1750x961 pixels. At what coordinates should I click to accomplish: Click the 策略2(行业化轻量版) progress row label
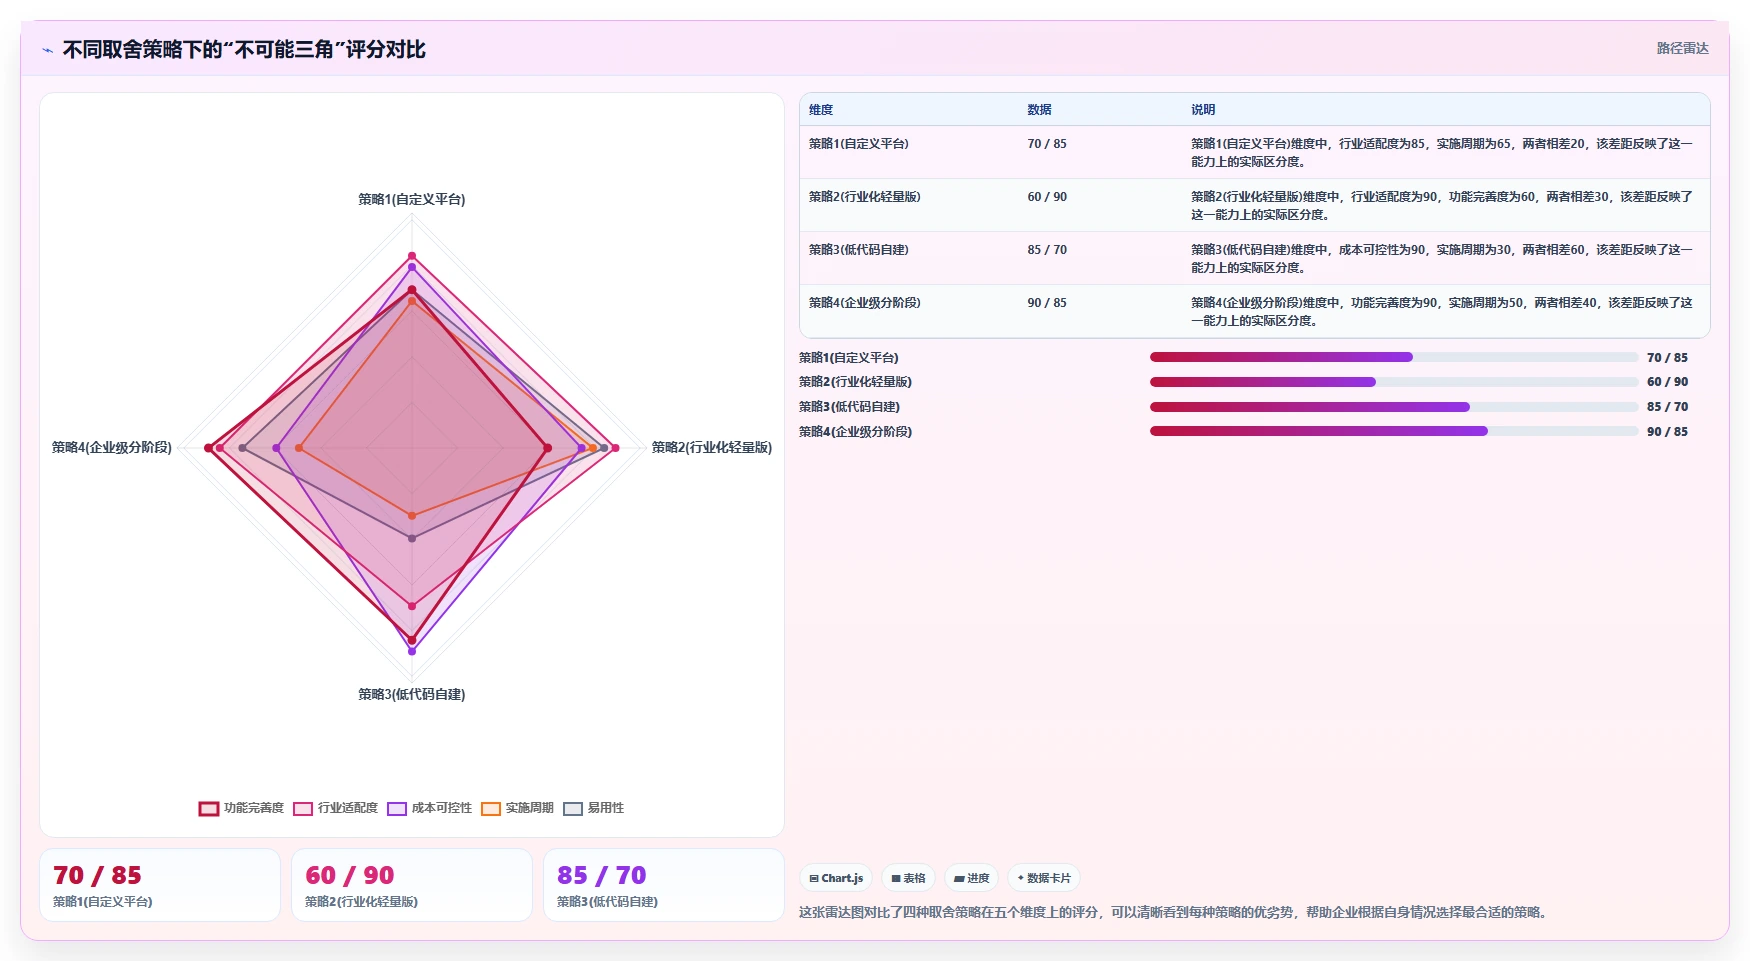tap(855, 382)
